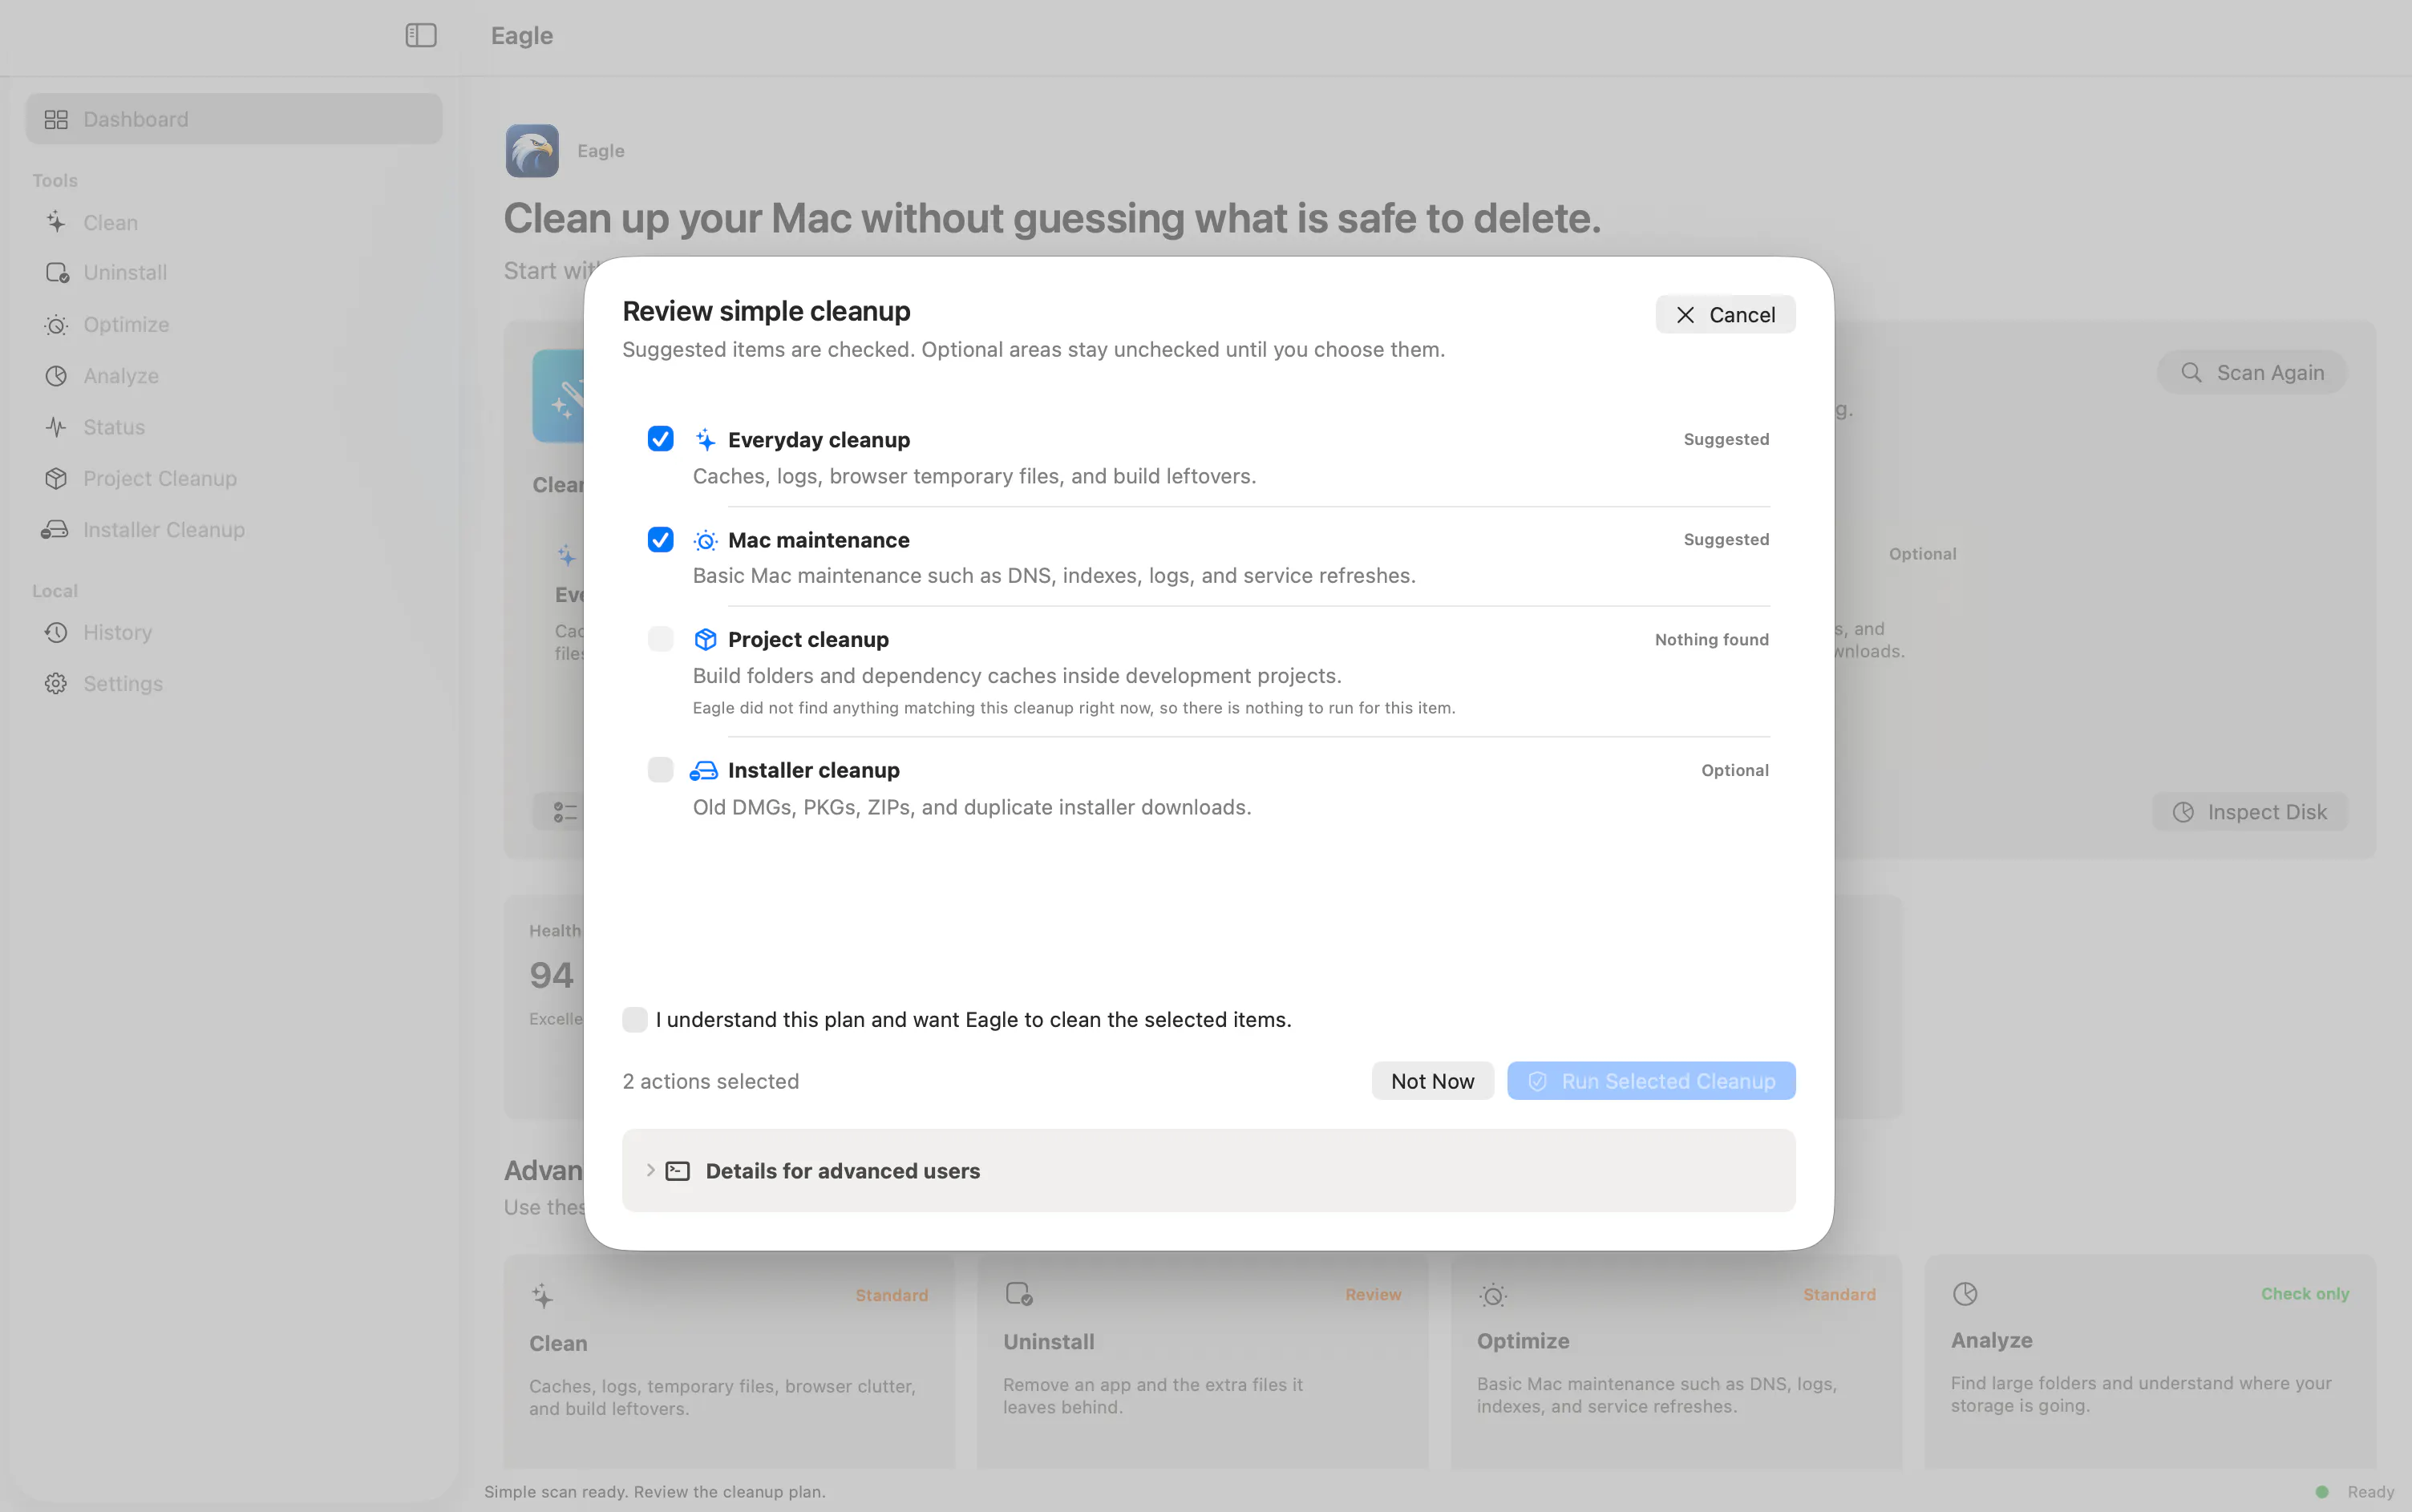Click Run Selected Cleanup
2412x1512 pixels.
click(x=1651, y=1081)
